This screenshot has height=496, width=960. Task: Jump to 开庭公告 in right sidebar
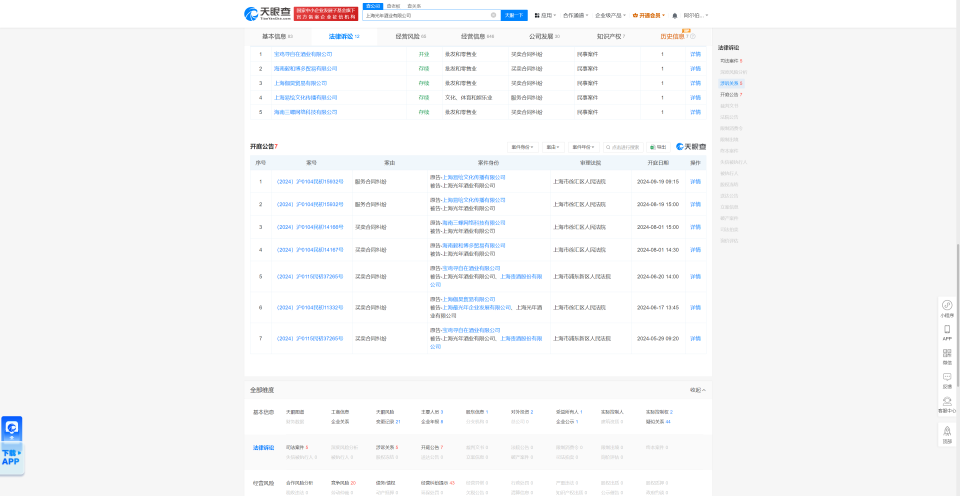[x=731, y=95]
